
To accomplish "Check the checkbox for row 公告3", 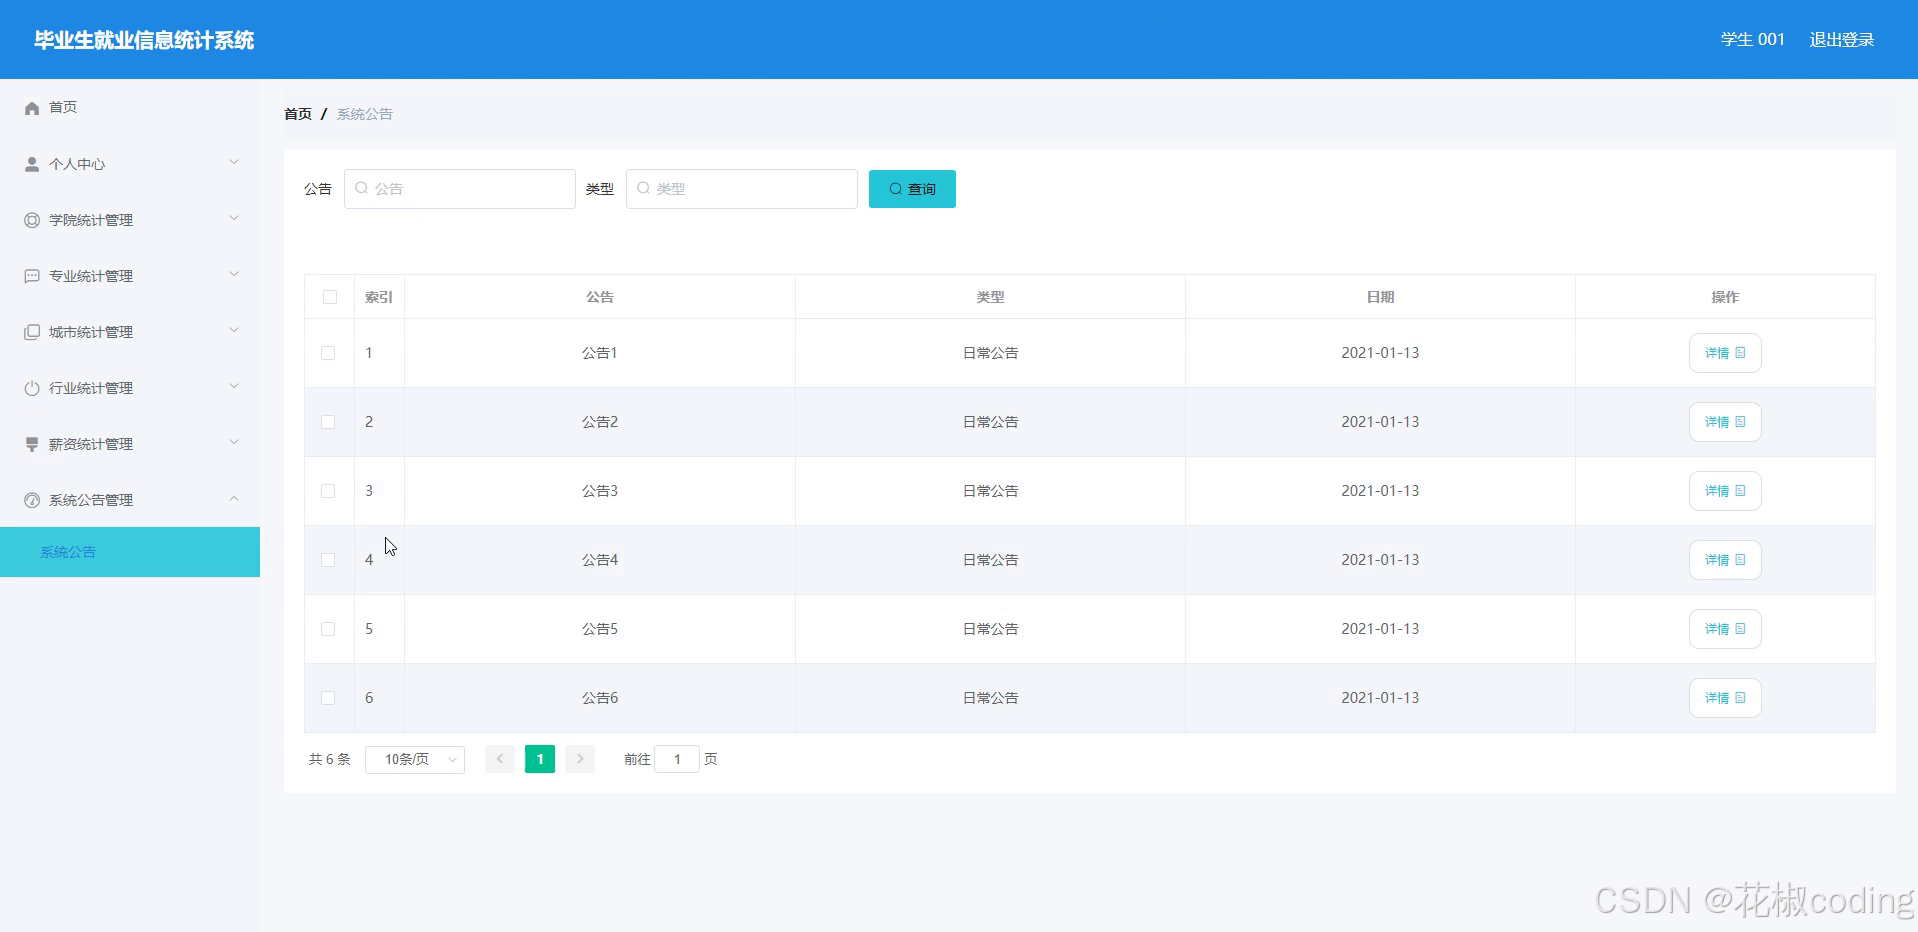I will [328, 491].
